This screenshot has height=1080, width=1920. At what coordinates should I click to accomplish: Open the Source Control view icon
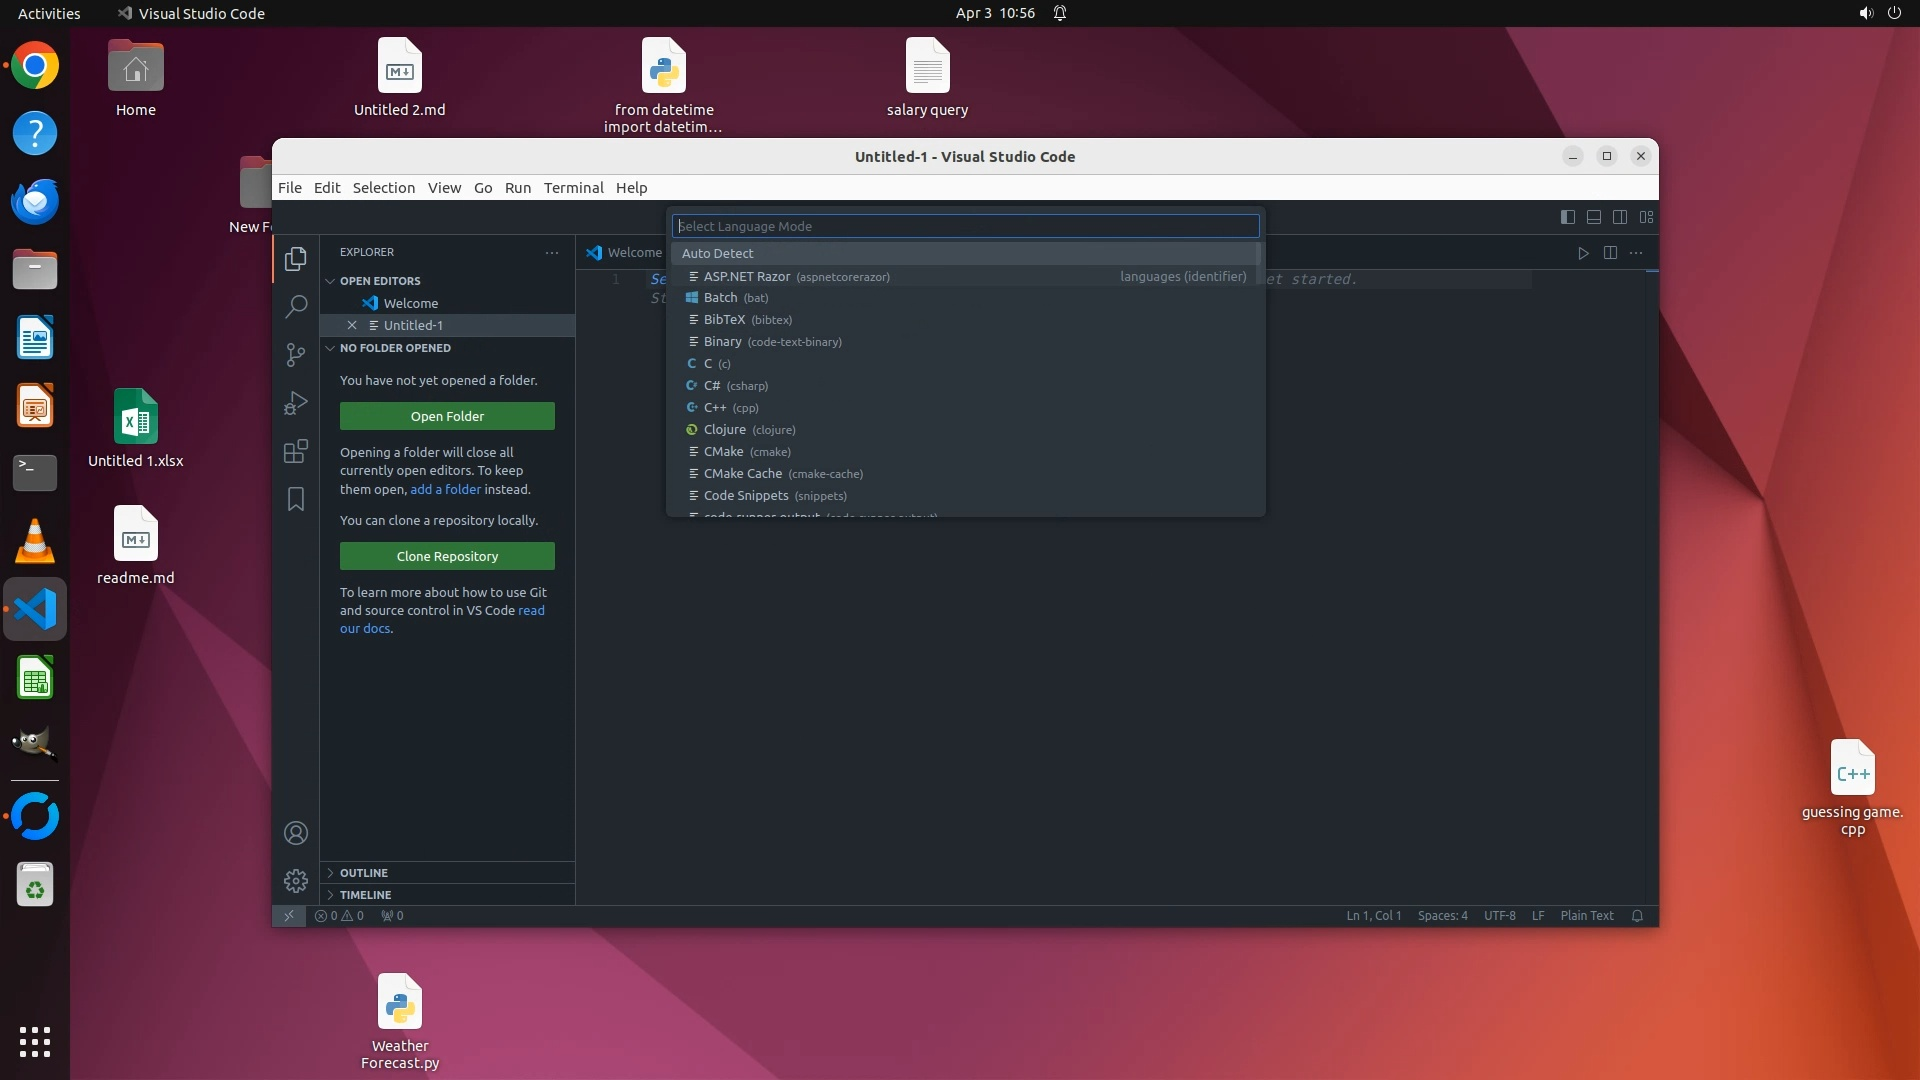point(296,355)
